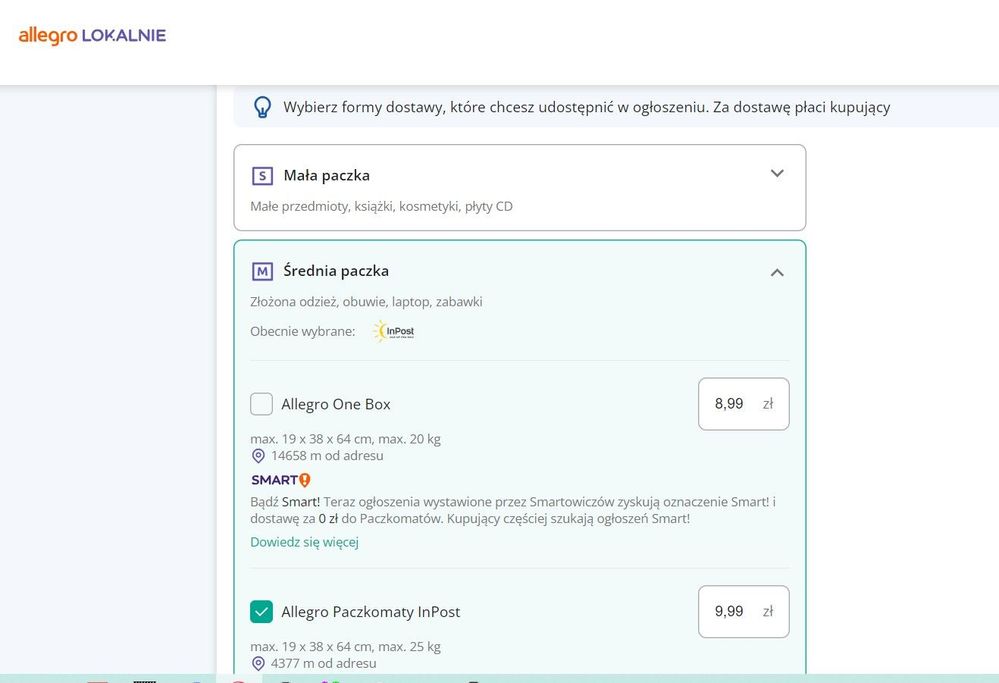Click the "14658 m od adresu" distance text
The image size is (999, 683).
tap(327, 456)
